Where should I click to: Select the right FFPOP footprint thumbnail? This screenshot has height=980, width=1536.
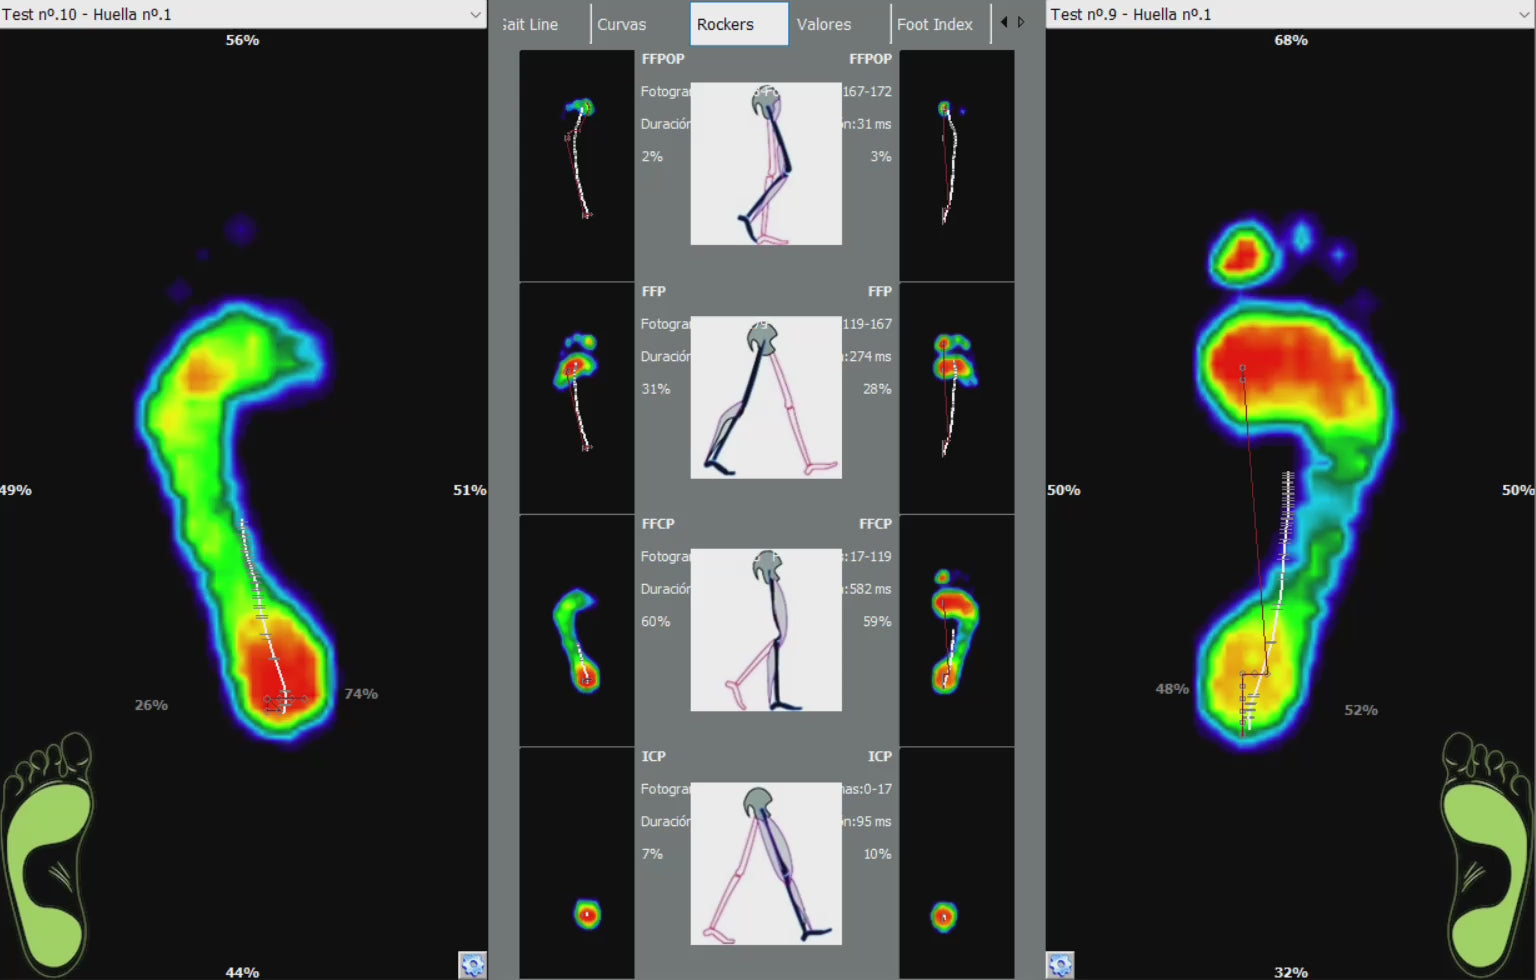point(957,165)
